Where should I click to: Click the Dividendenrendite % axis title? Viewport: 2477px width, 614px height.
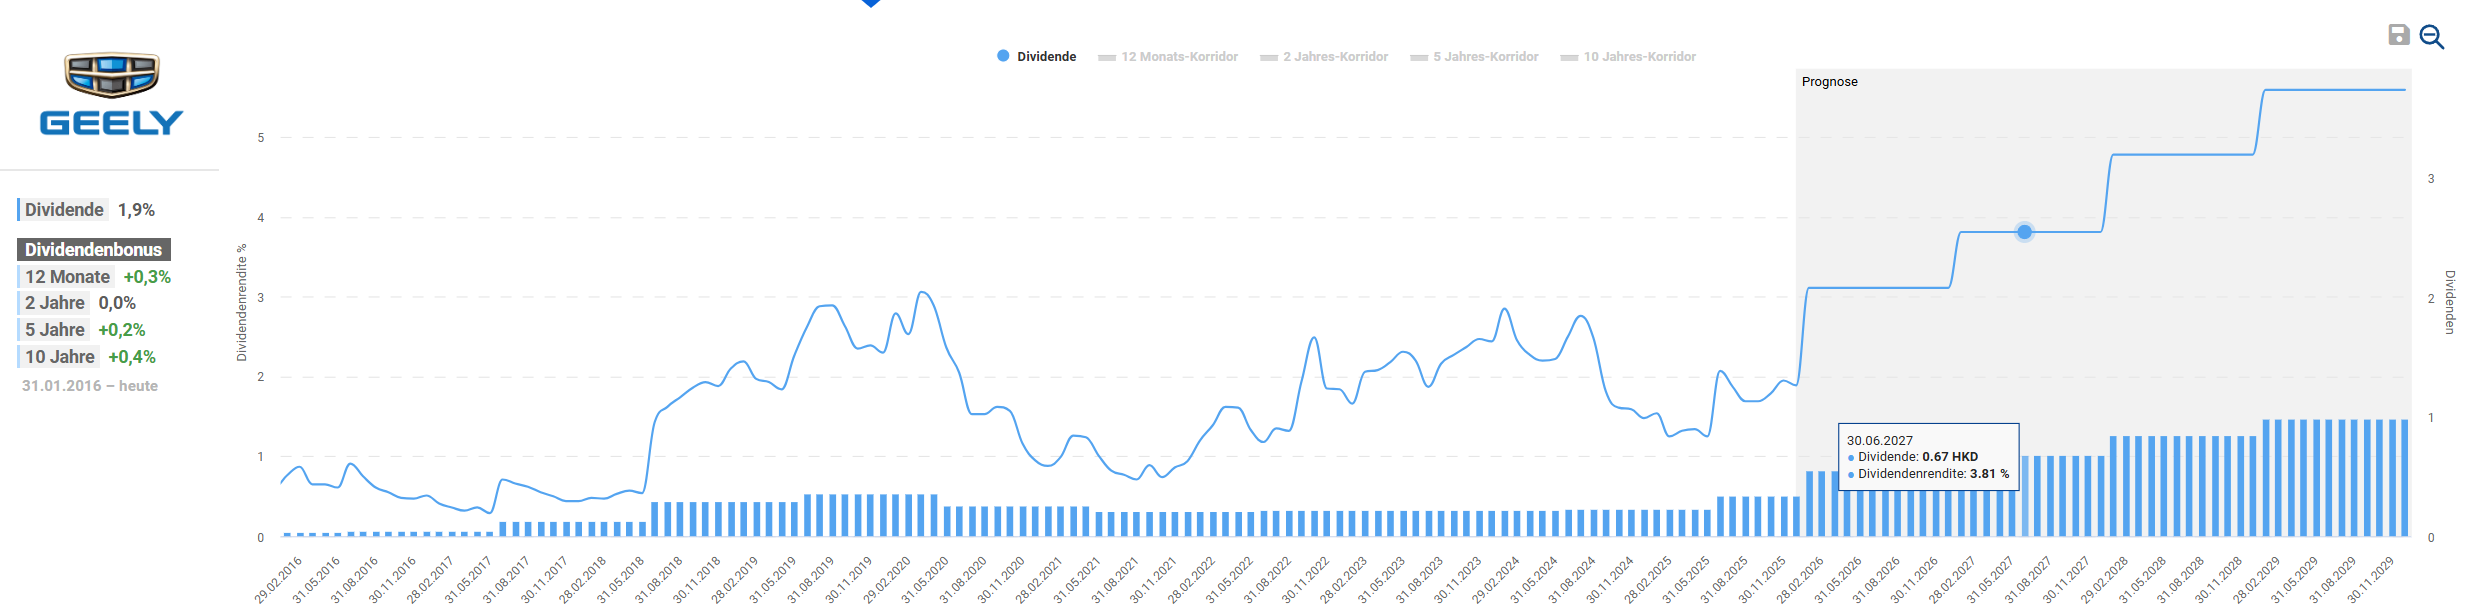pos(241,302)
